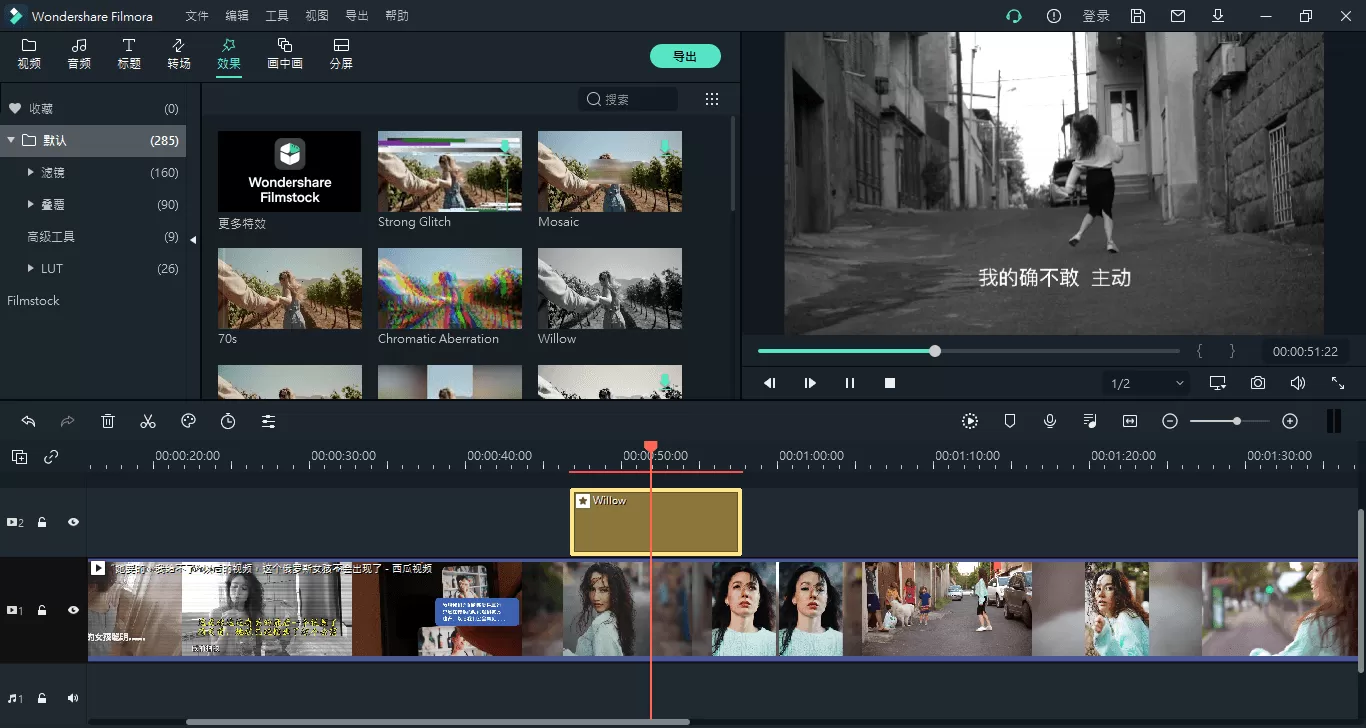Screen dimensions: 1366x728
Task: Toggle visibility of the video overlay track
Action: pos(73,521)
